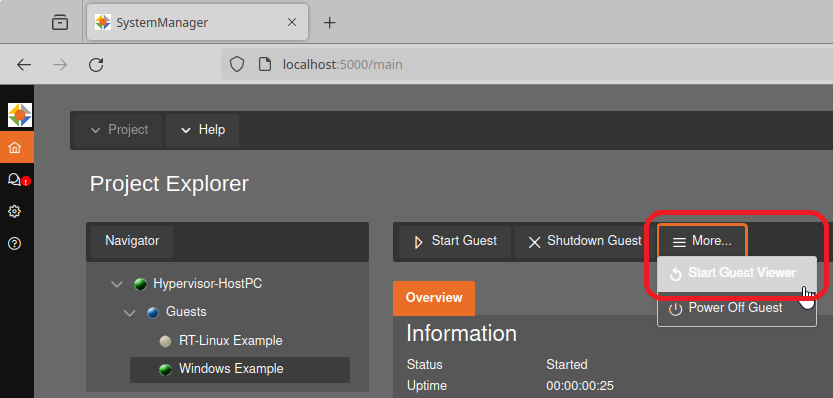
Task: Open the help question mark sidebar icon
Action: pyautogui.click(x=14, y=244)
